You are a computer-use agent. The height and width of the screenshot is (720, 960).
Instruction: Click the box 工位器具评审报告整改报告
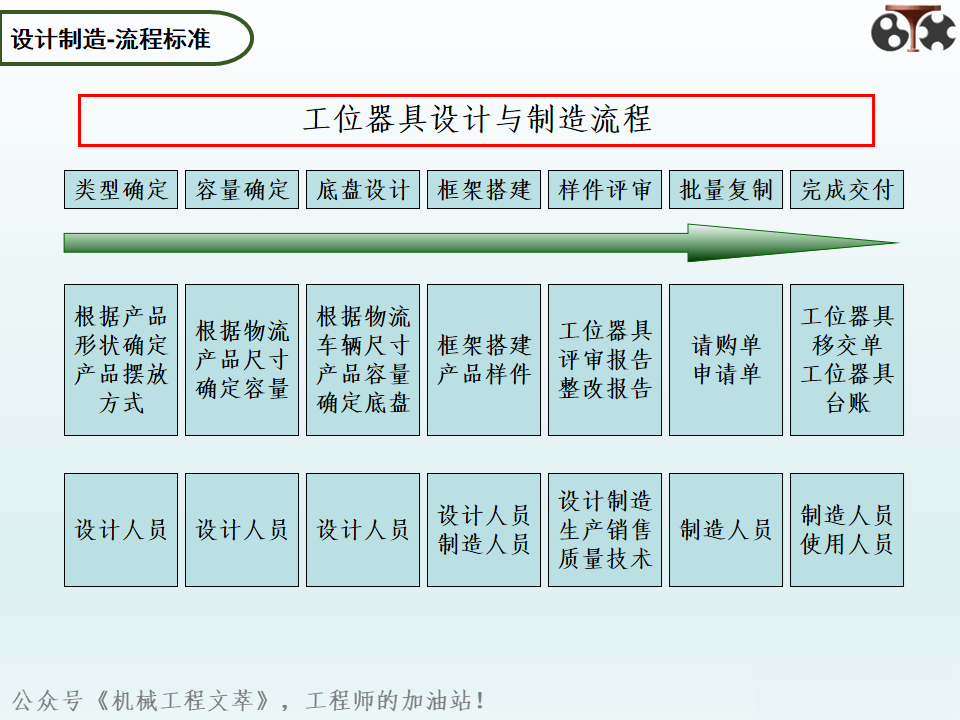[605, 360]
